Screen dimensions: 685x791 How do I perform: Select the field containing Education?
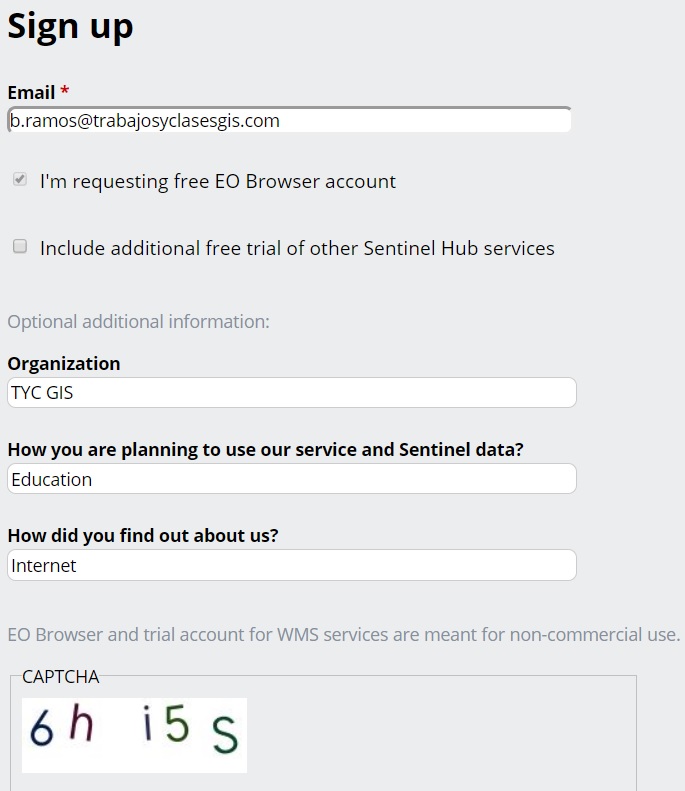point(292,479)
